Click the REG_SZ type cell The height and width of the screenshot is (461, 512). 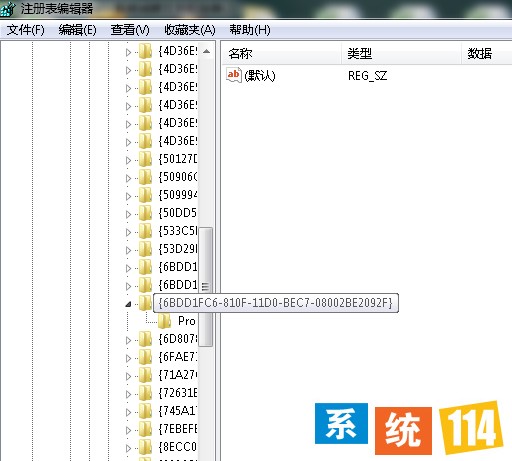point(367,76)
